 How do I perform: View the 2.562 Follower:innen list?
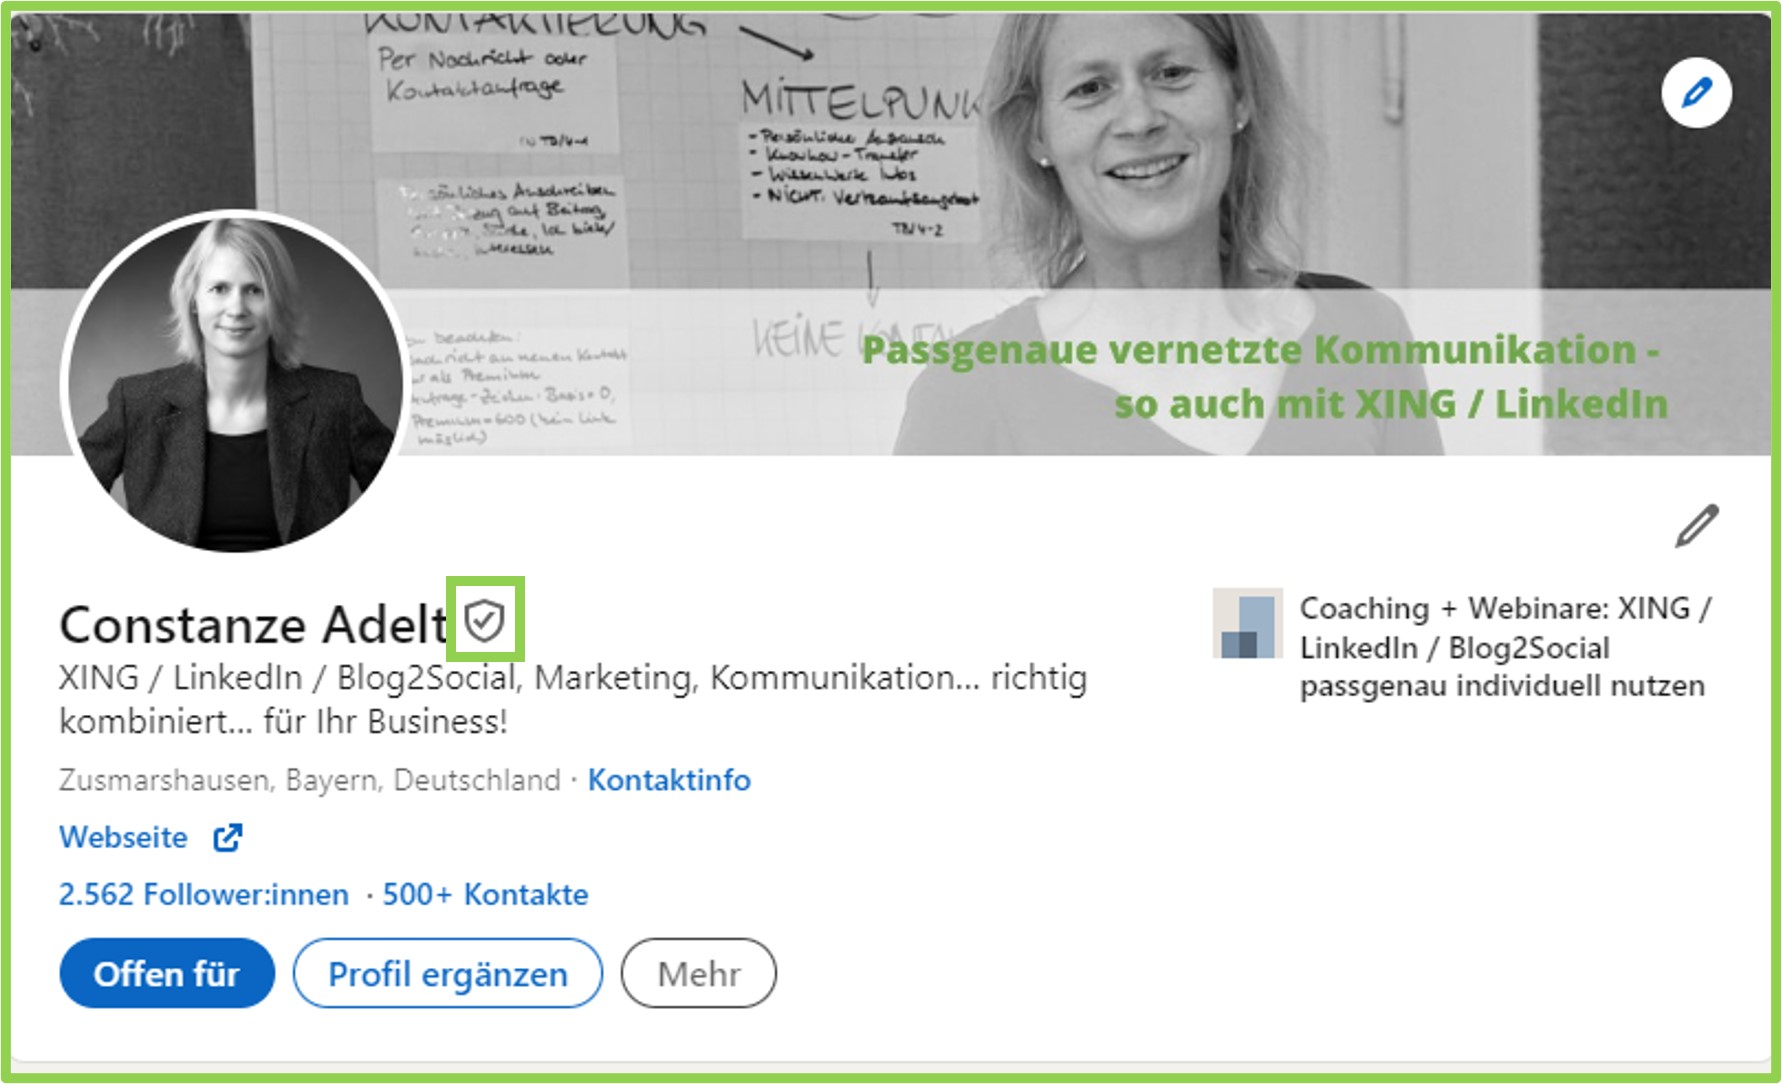(204, 894)
